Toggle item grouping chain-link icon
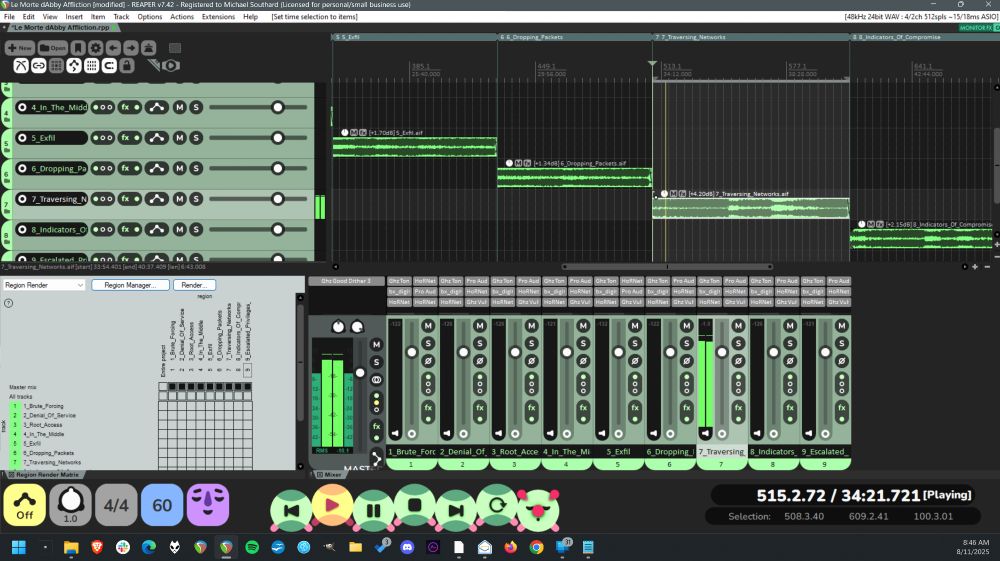1000x561 pixels. point(39,66)
